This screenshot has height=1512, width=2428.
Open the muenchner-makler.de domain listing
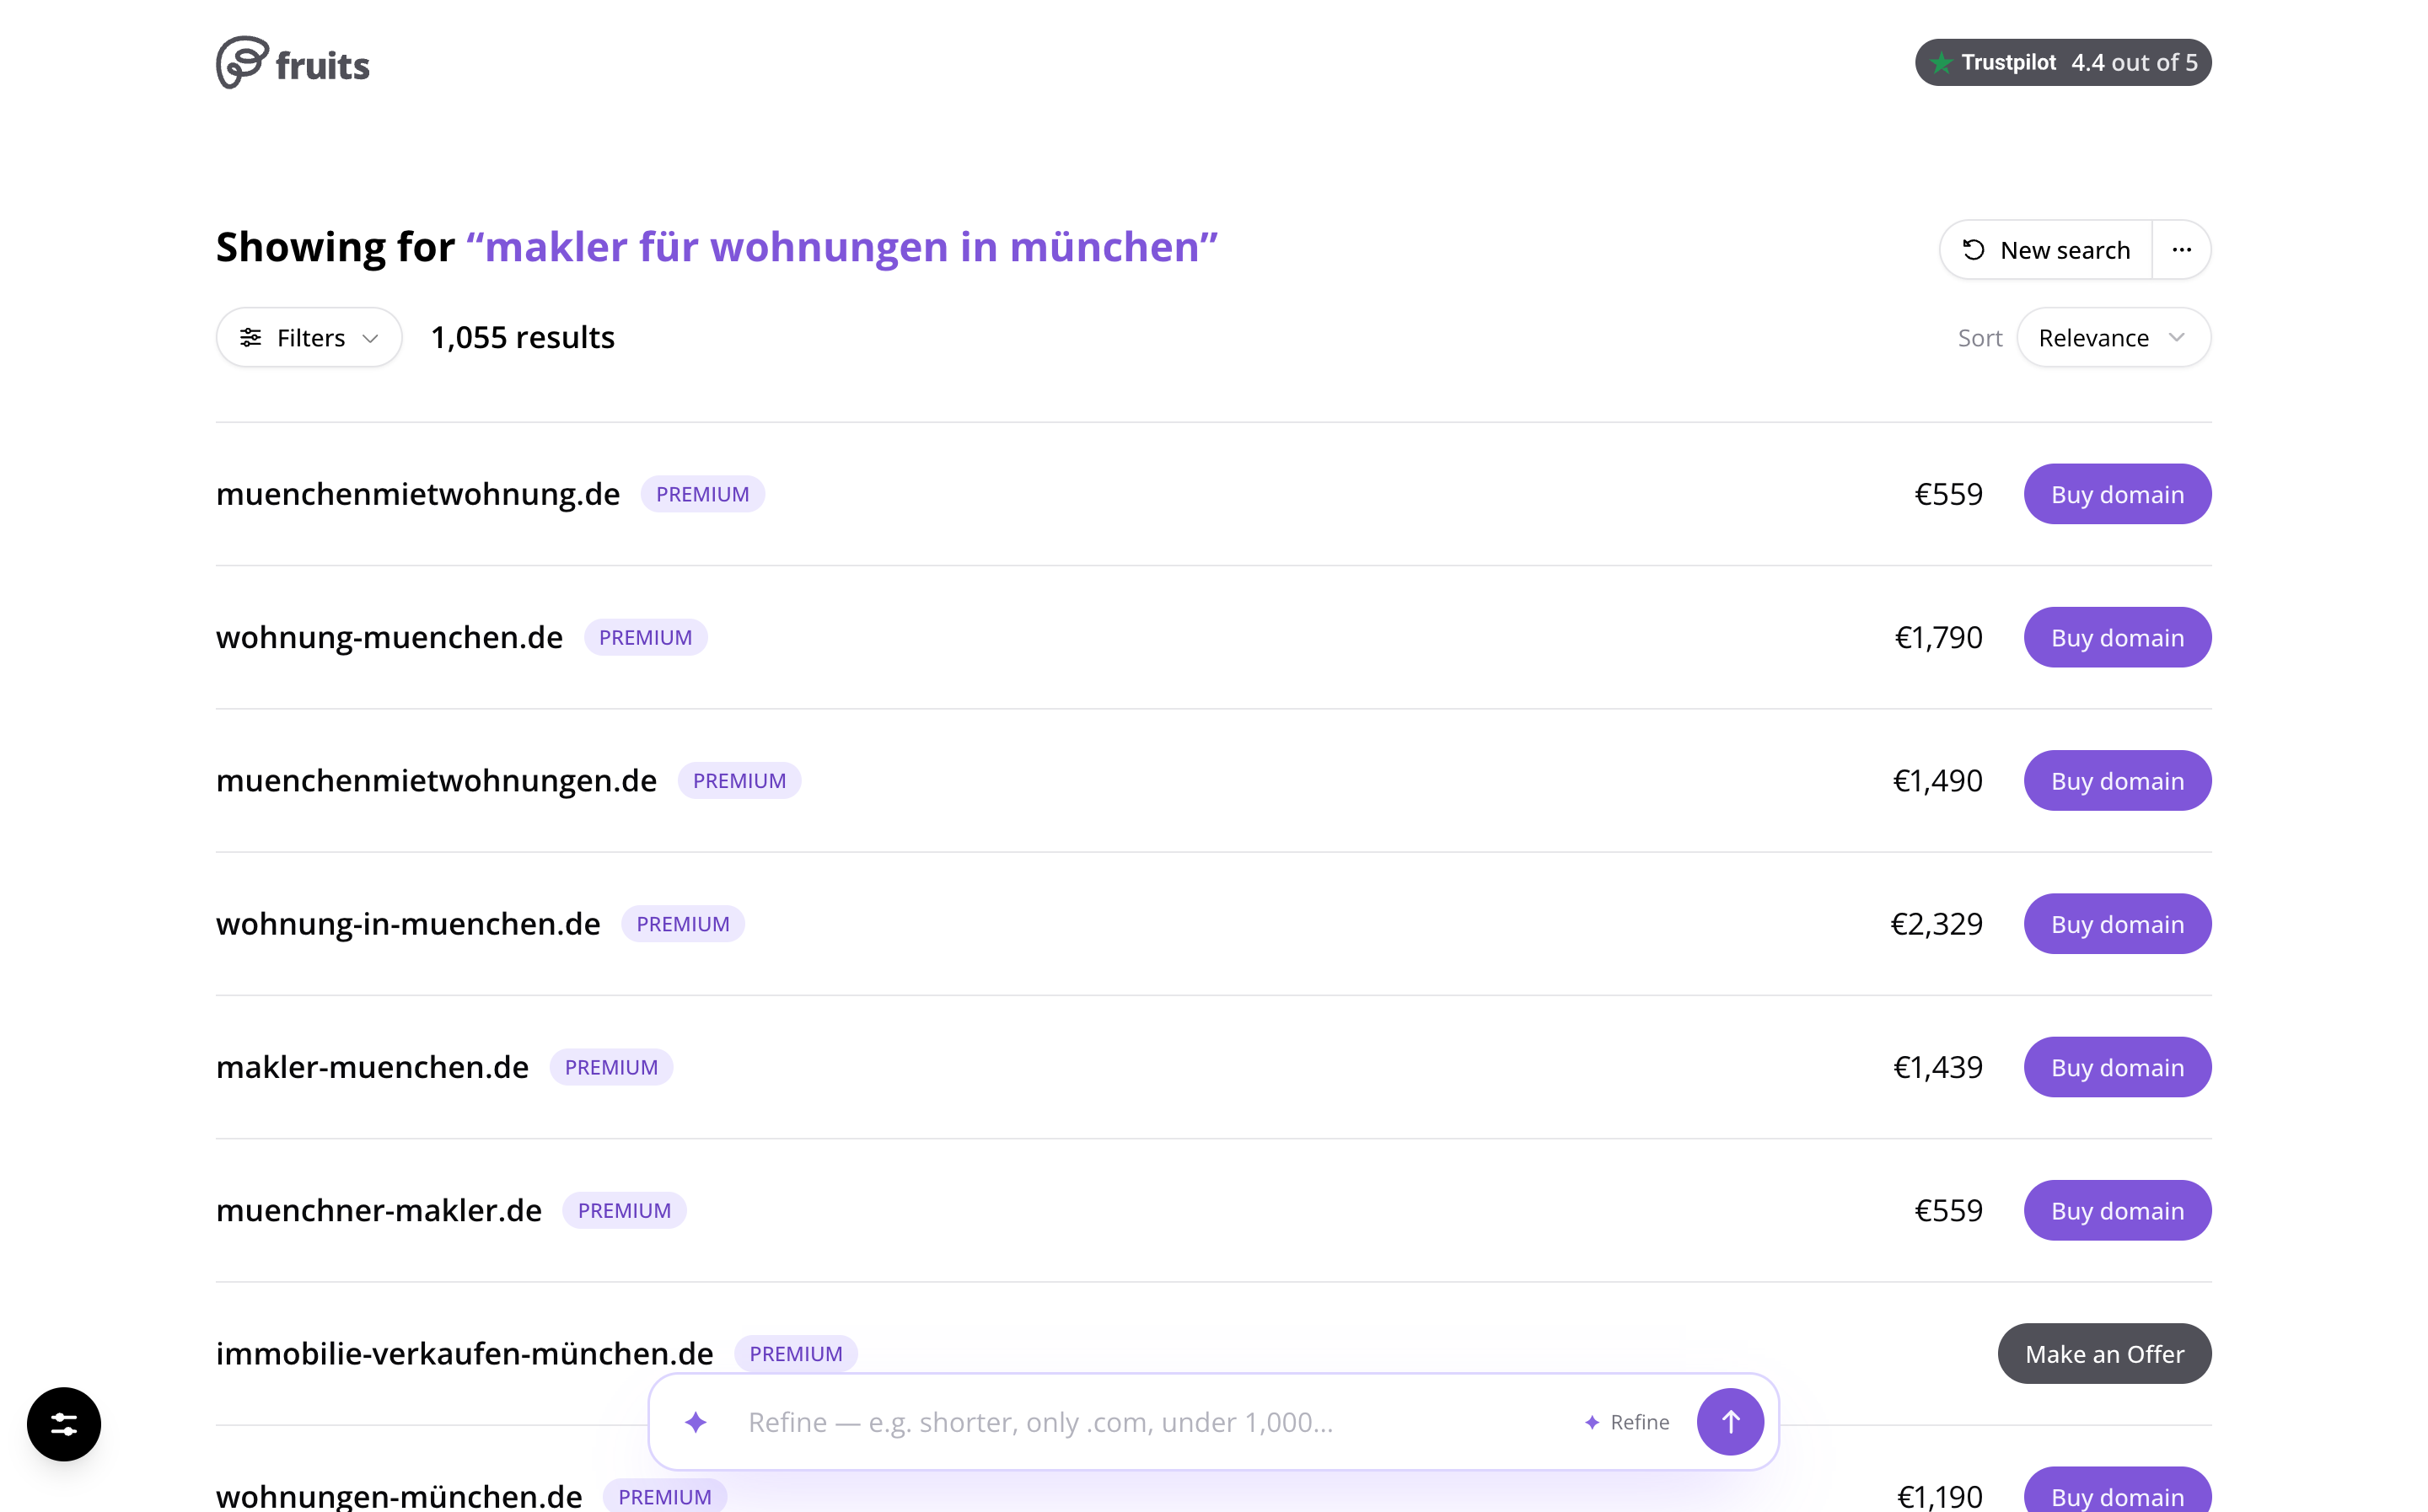pos(379,1210)
